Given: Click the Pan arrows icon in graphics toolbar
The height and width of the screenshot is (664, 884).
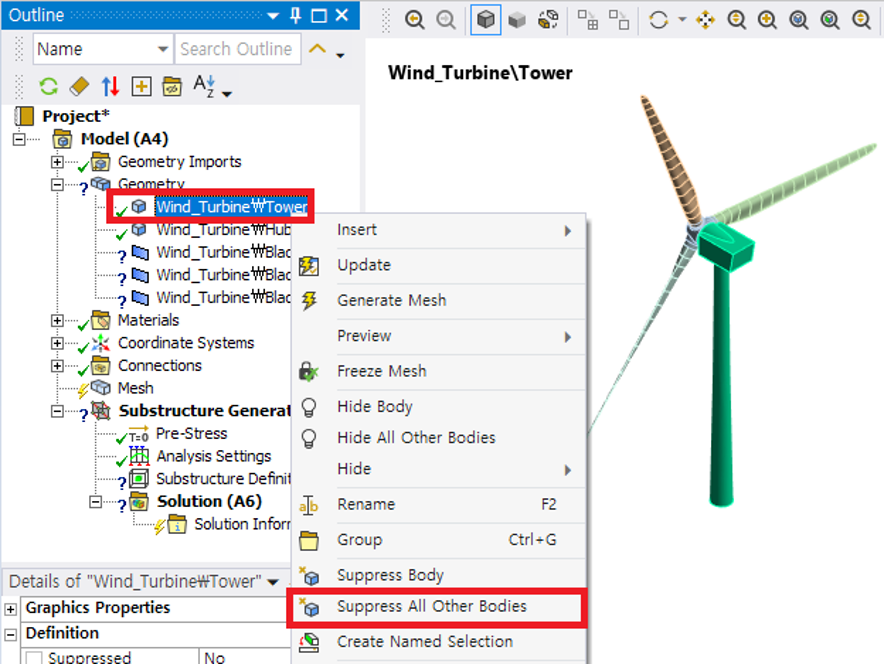Looking at the screenshot, I should point(705,20).
